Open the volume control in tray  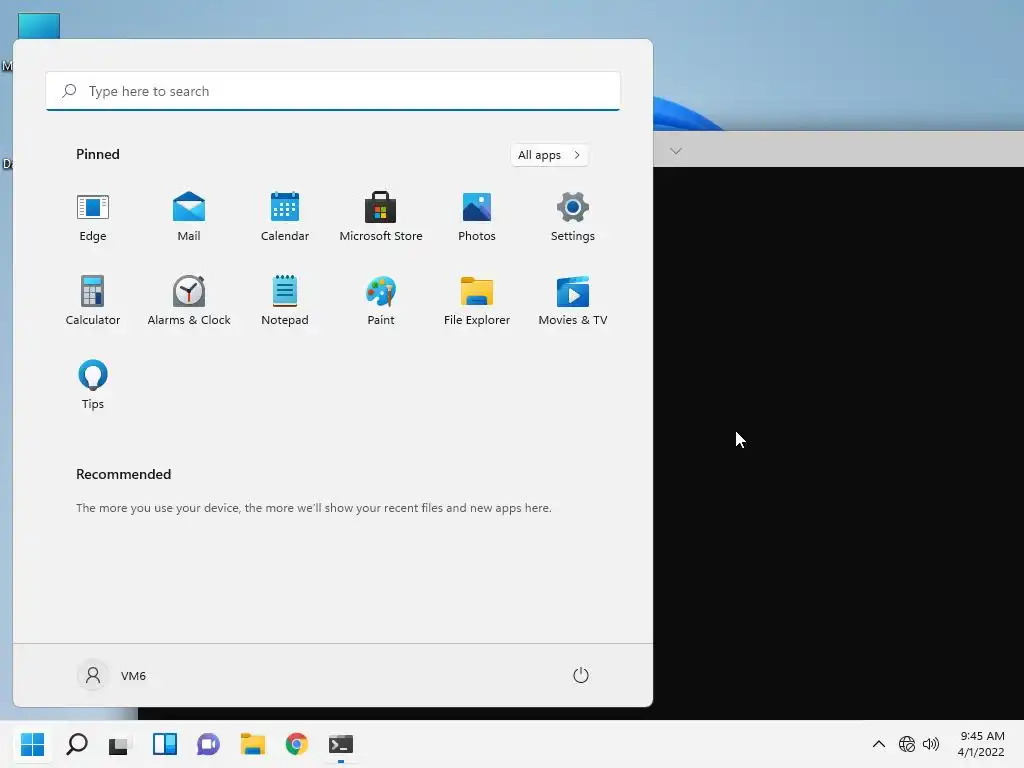click(931, 744)
